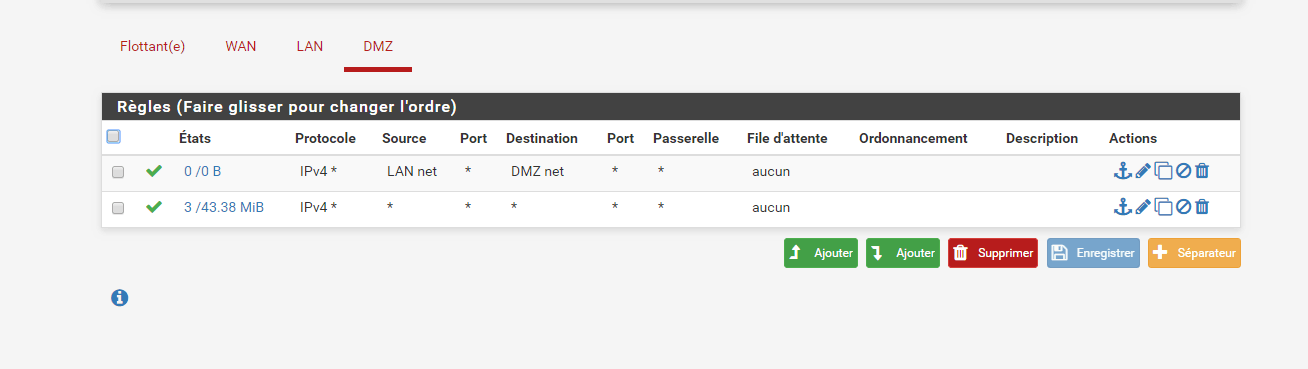Delete the LAN net rule with trash icon
This screenshot has height=369, width=1308.
[1202, 171]
